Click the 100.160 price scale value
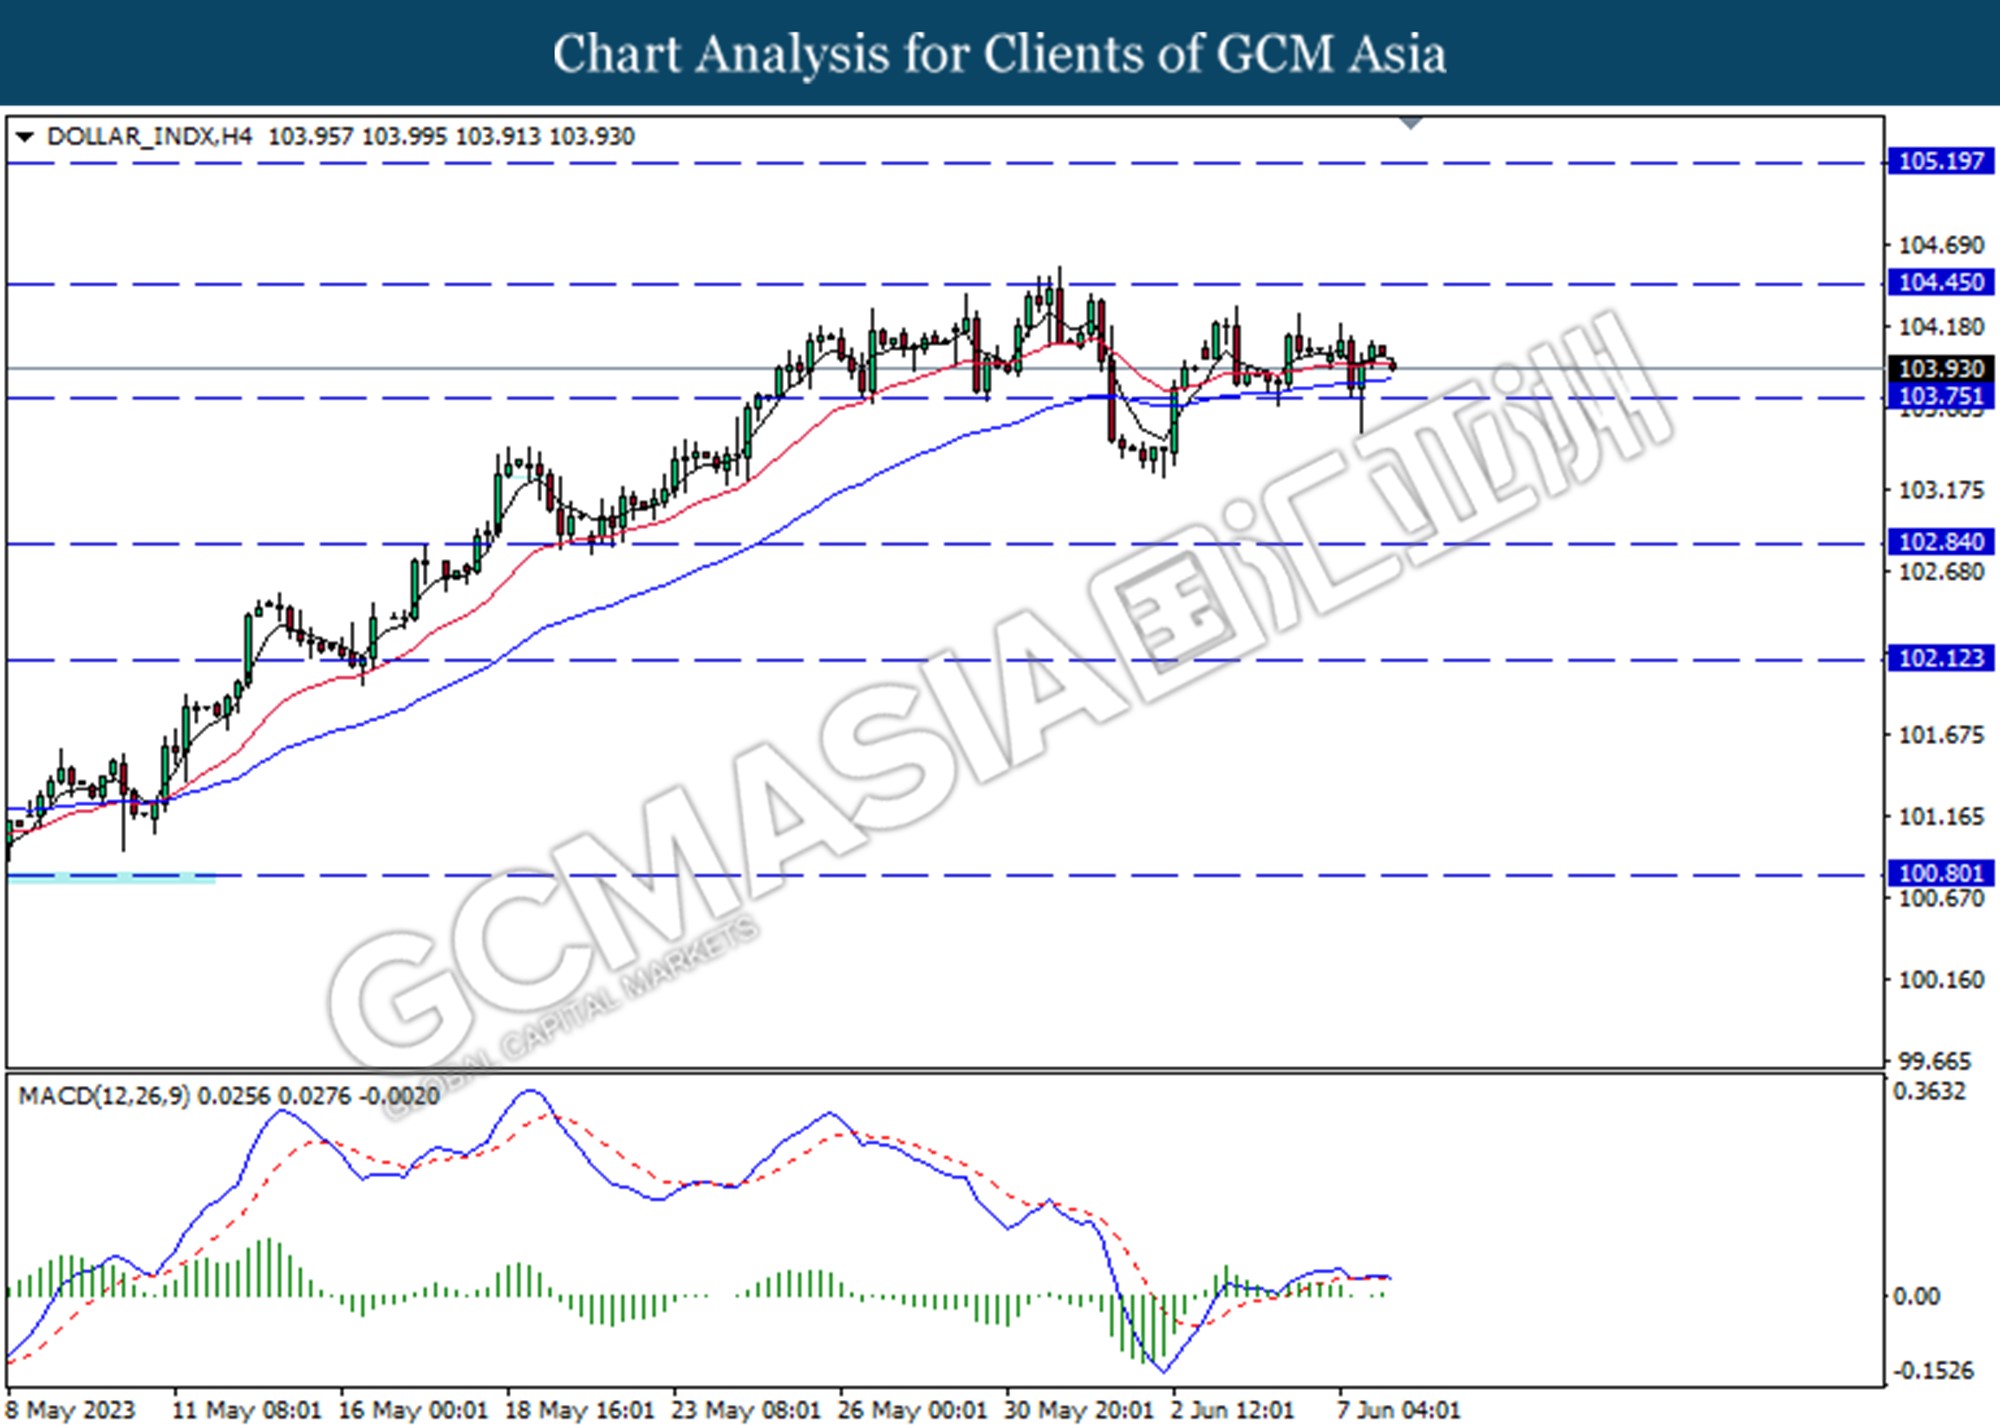Screen dimensions: 2000x1428 pyautogui.click(x=1941, y=980)
